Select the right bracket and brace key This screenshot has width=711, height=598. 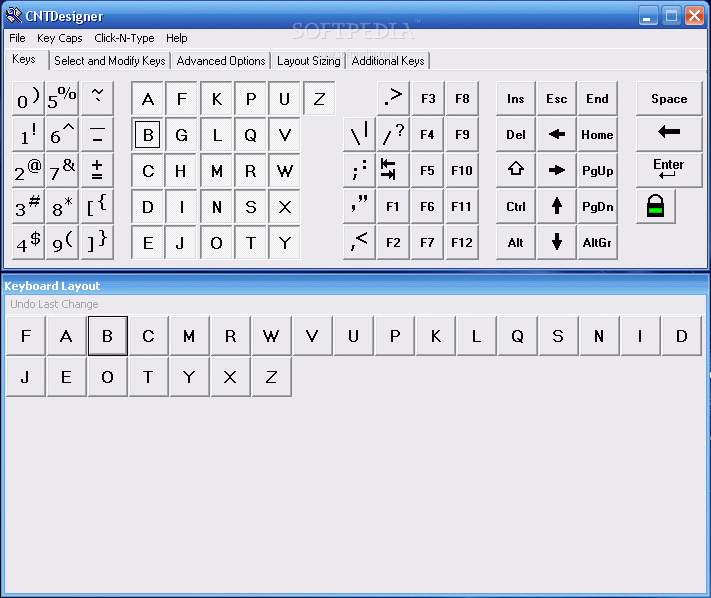coord(97,242)
